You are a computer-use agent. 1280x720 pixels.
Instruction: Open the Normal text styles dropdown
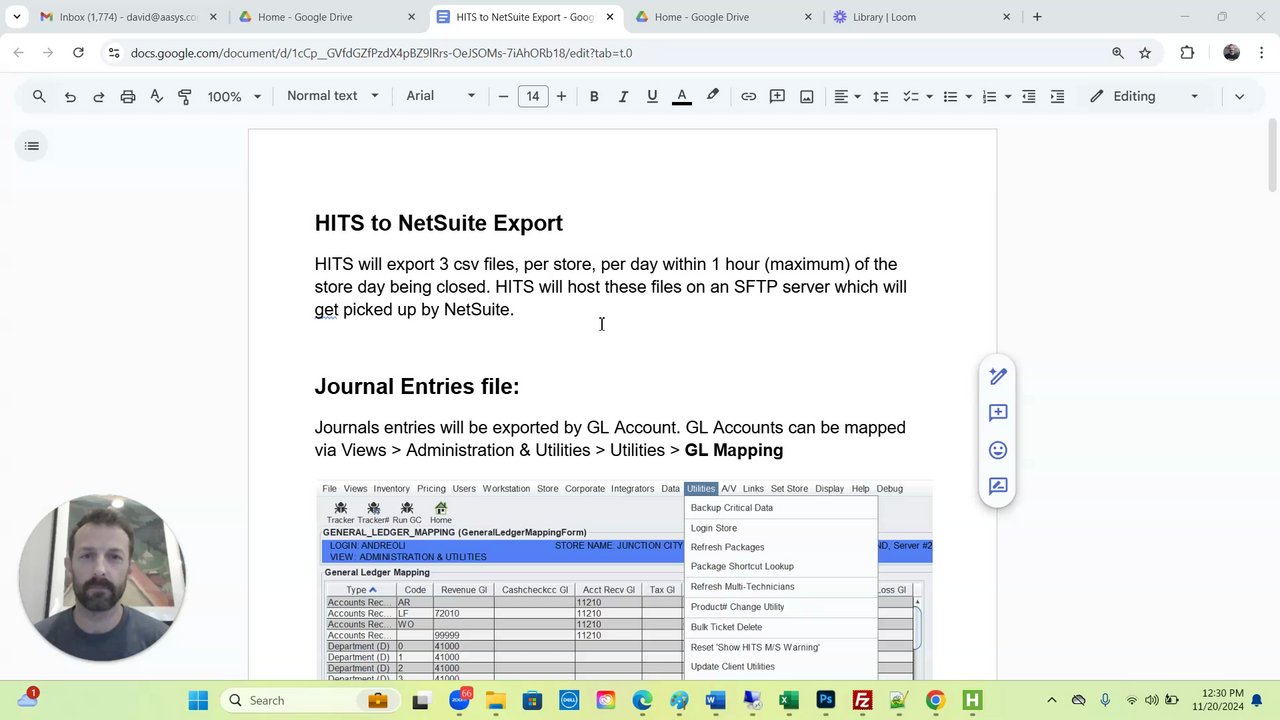coord(332,96)
